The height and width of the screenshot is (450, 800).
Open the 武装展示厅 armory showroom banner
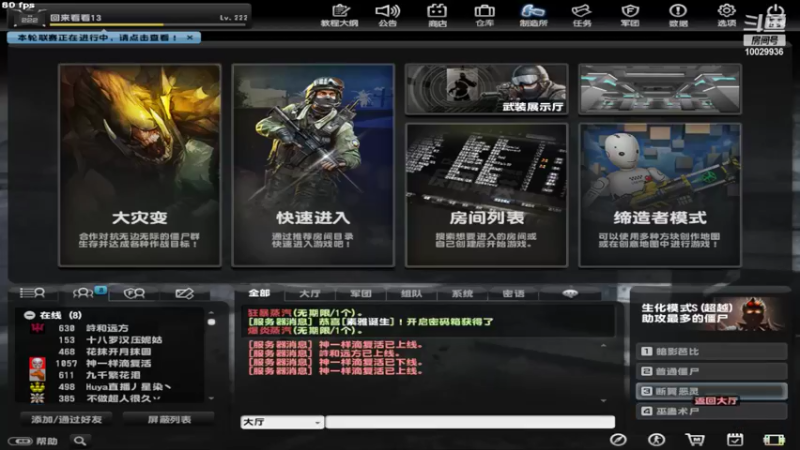486,89
